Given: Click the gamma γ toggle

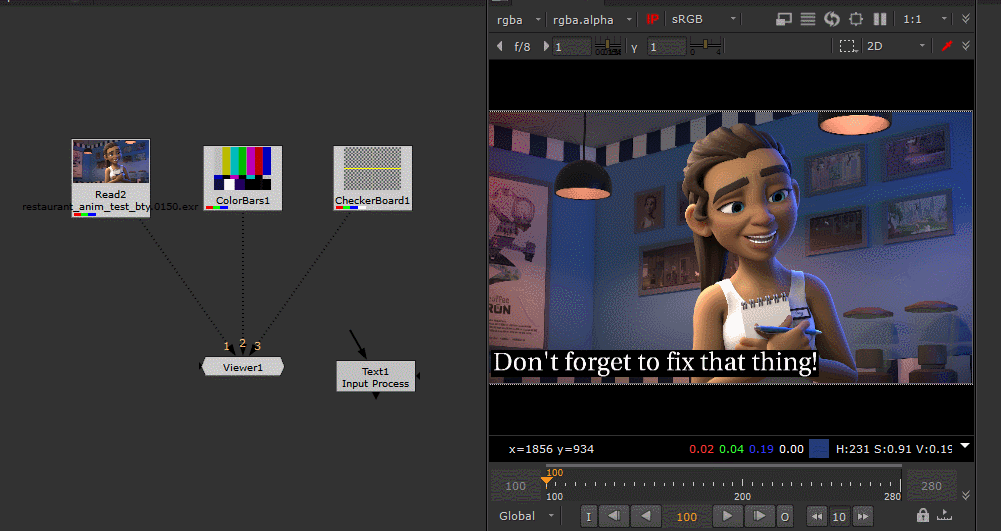Looking at the screenshot, I should 634,47.
